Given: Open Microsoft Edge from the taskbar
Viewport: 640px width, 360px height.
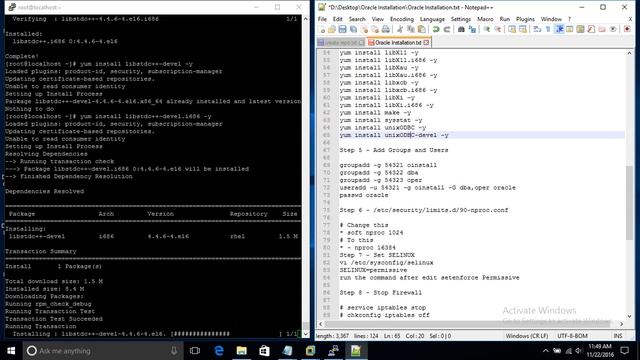Looking at the screenshot, I should (x=219, y=351).
